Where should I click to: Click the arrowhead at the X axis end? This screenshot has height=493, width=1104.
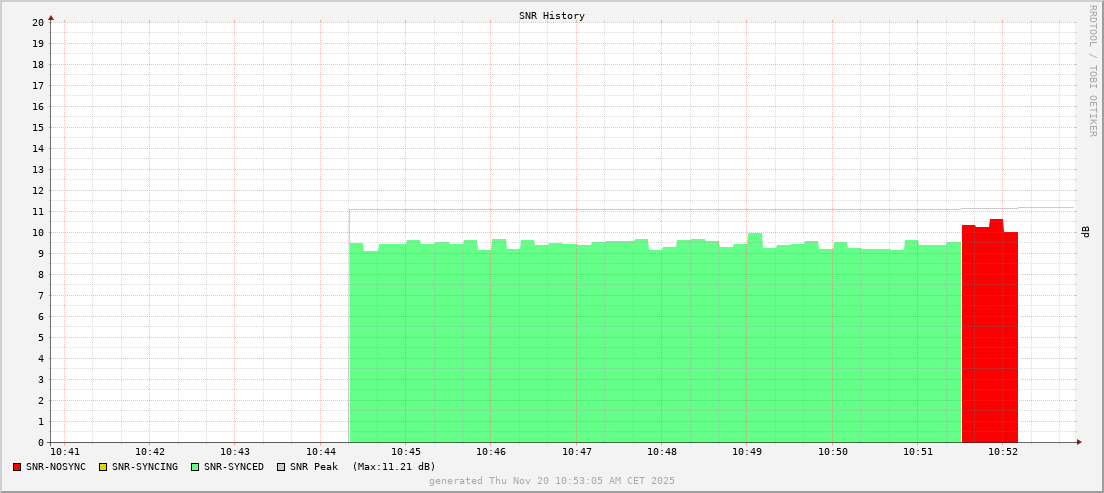pyautogui.click(x=1079, y=442)
